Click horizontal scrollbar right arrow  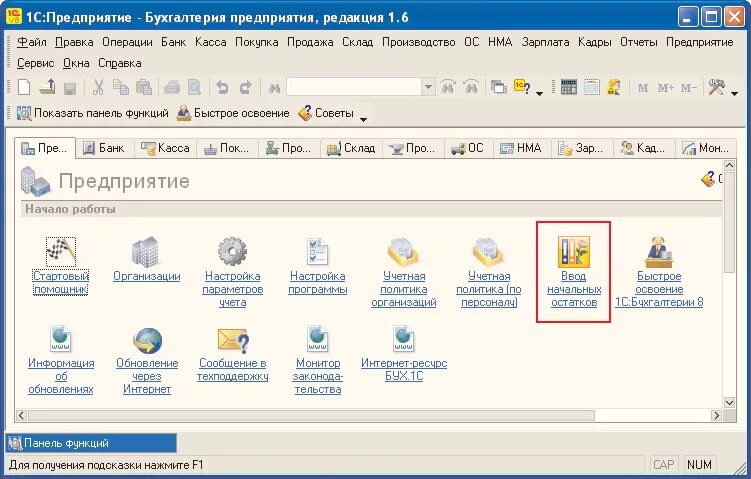pos(717,415)
